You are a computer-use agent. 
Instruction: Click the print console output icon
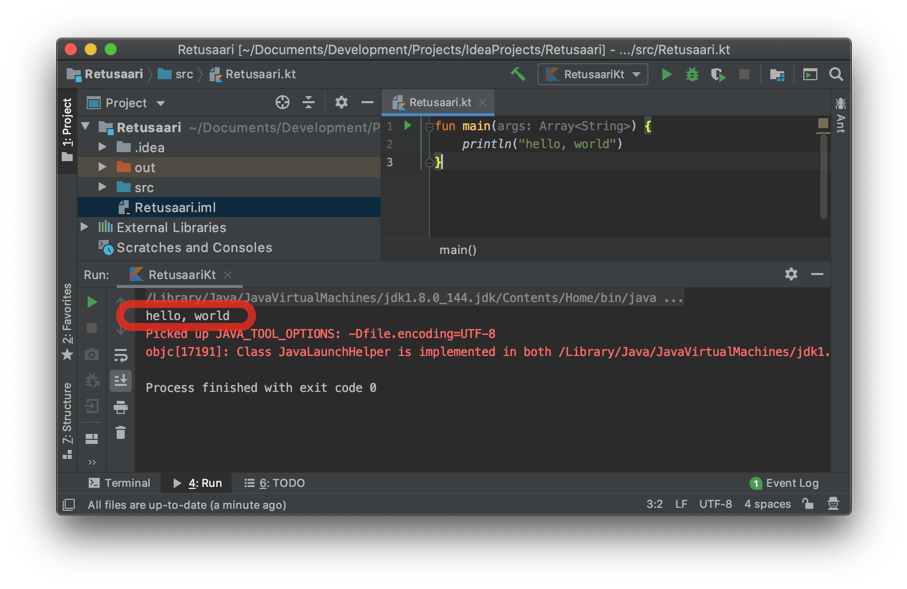point(120,407)
